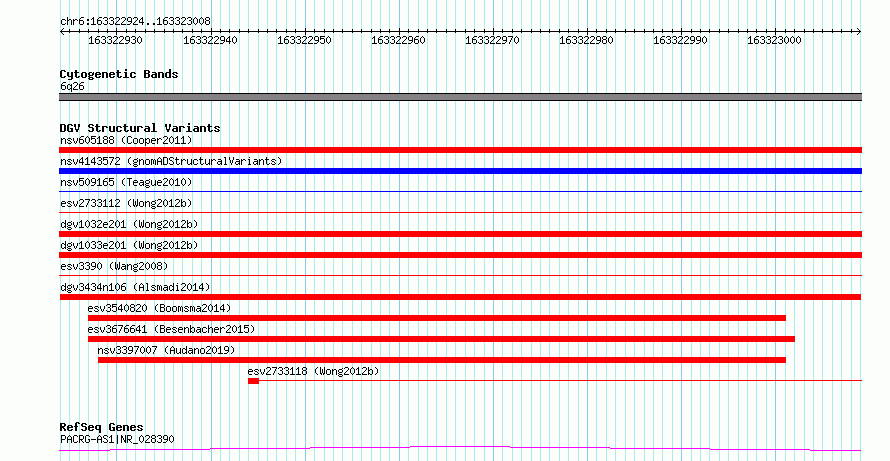Viewport: 890px width, 461px height.
Task: Click the red bar for nsv3397007
Action: 442,360
